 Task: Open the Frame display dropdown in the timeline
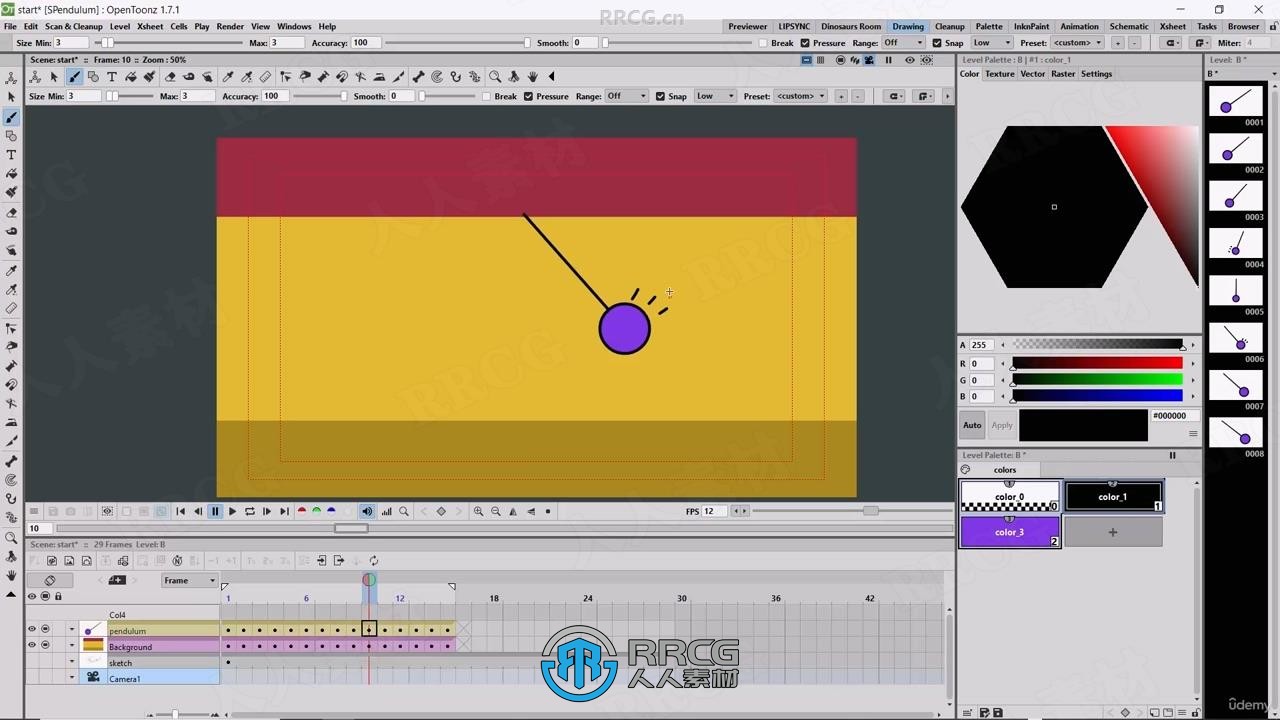click(x=190, y=580)
